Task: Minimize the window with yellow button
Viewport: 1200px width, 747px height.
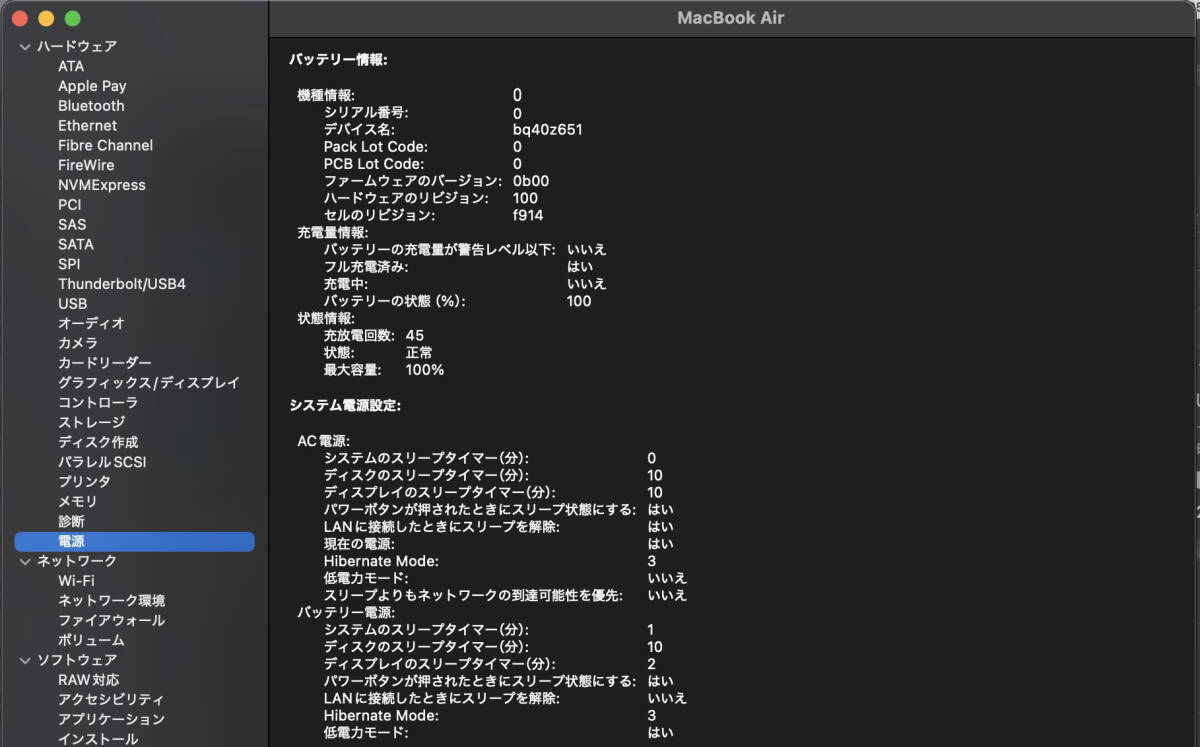Action: (46, 18)
